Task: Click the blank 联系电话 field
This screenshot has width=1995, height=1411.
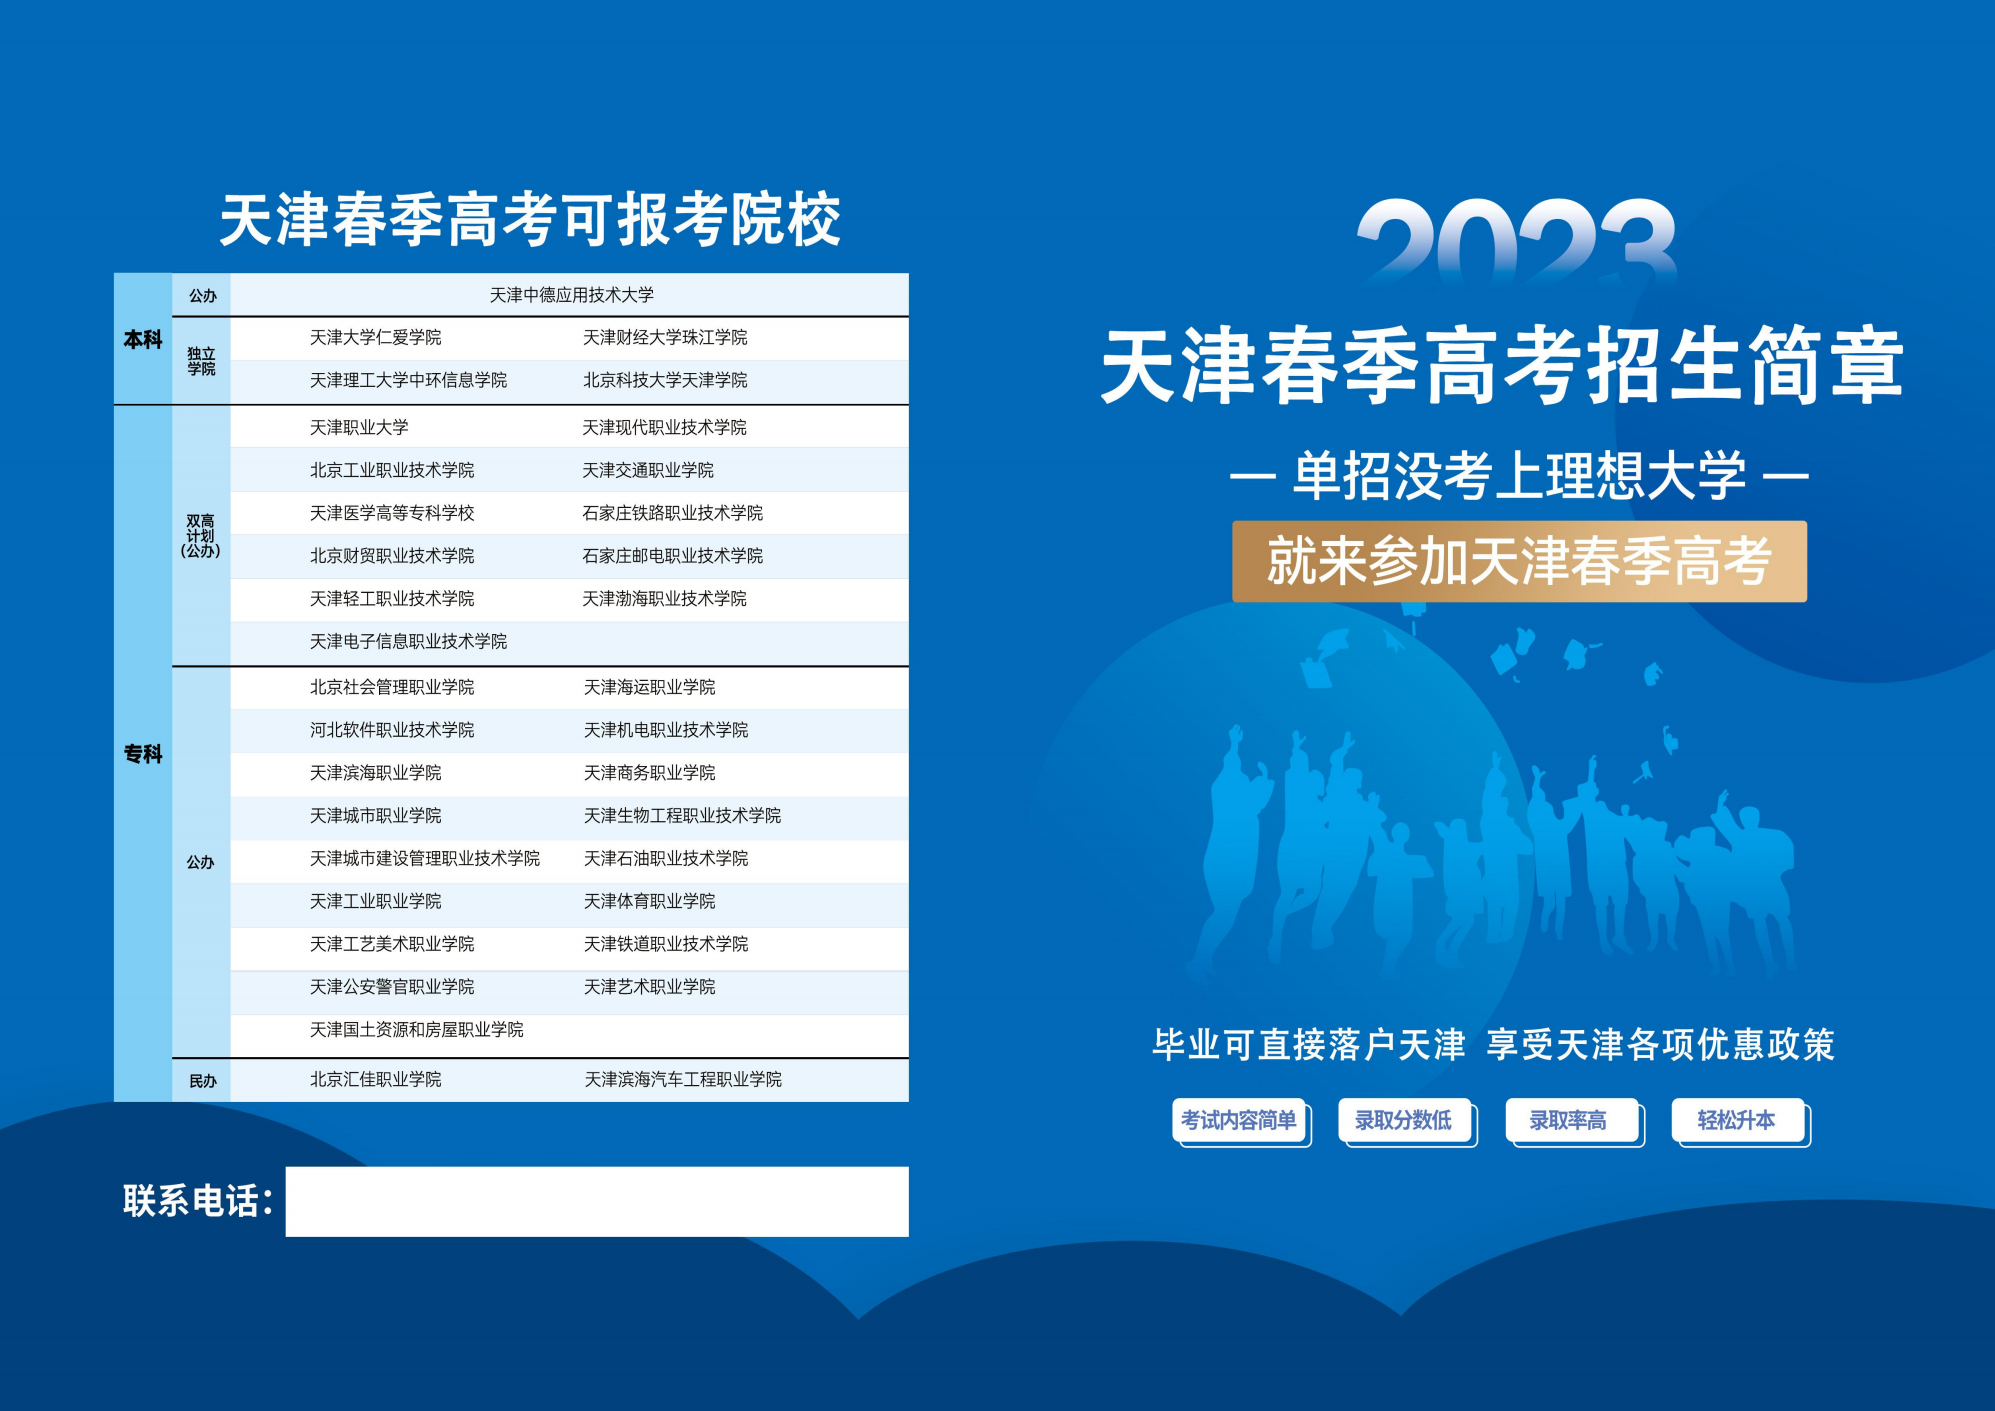Action: (x=597, y=1201)
